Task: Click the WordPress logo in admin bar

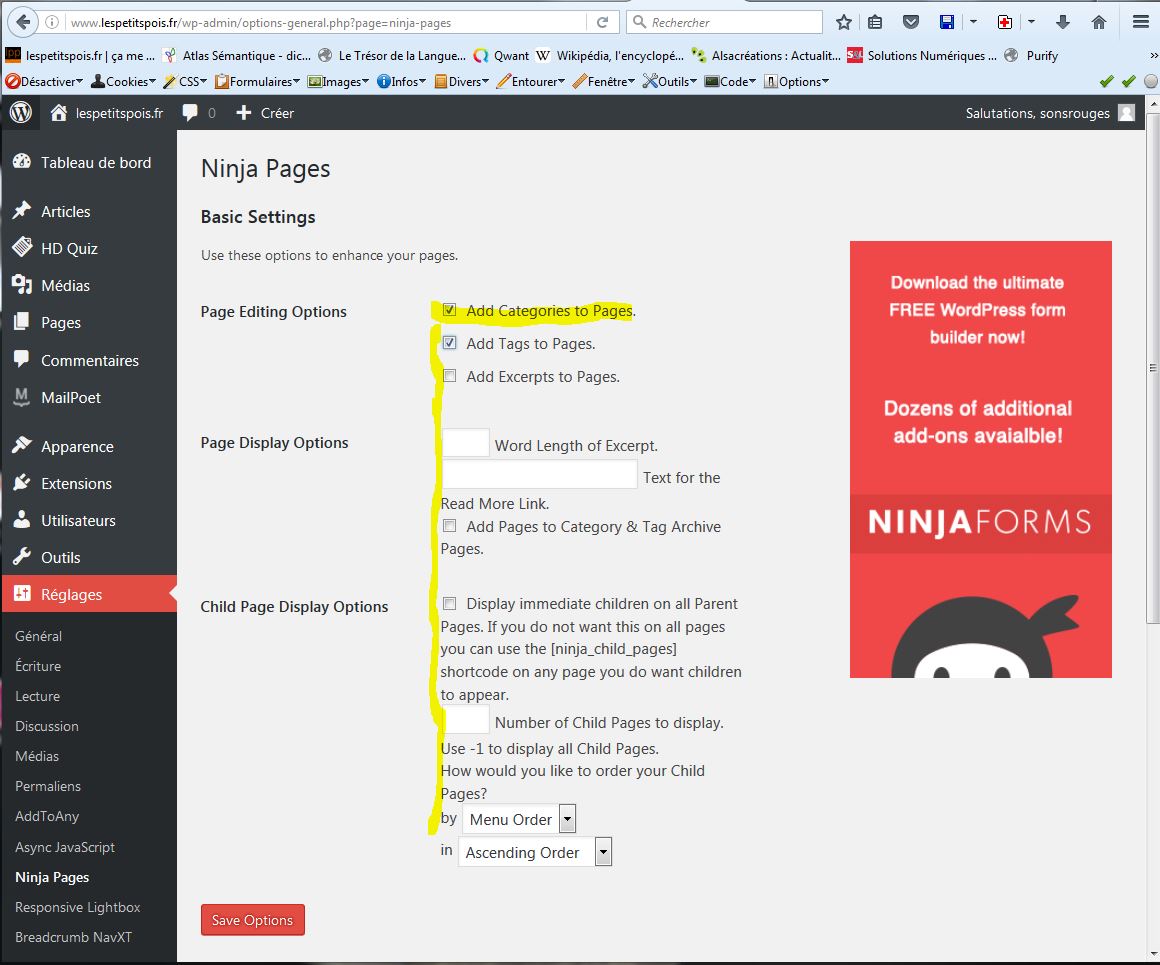Action: coord(20,113)
